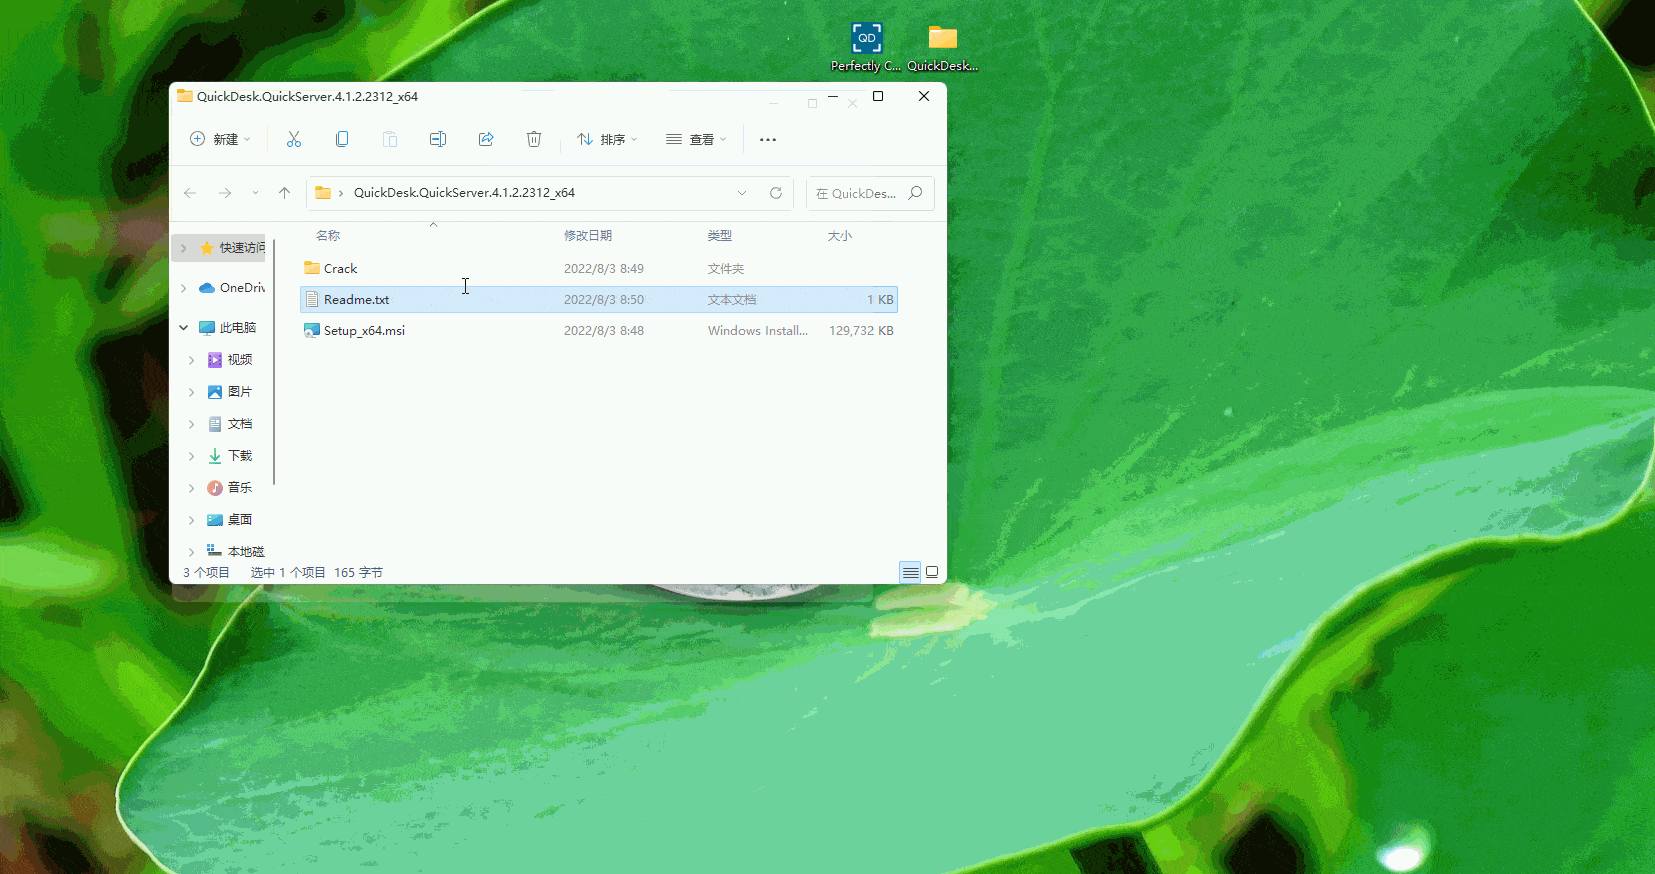Switch to details view layout toggle
Screen dimensions: 1655x874
(x=910, y=572)
